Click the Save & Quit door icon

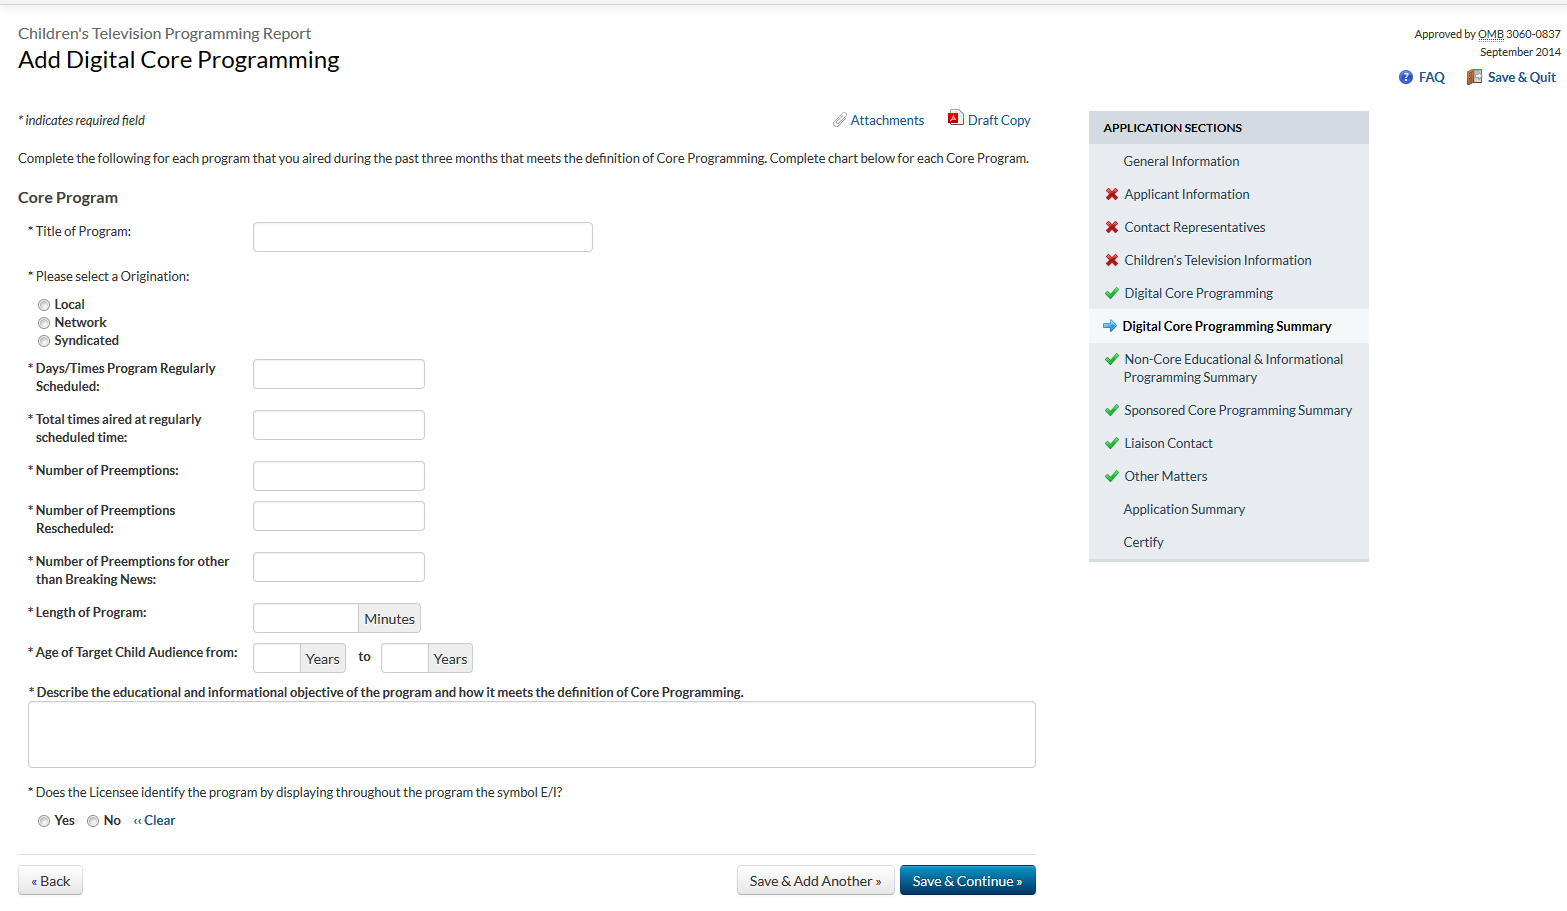click(x=1474, y=78)
